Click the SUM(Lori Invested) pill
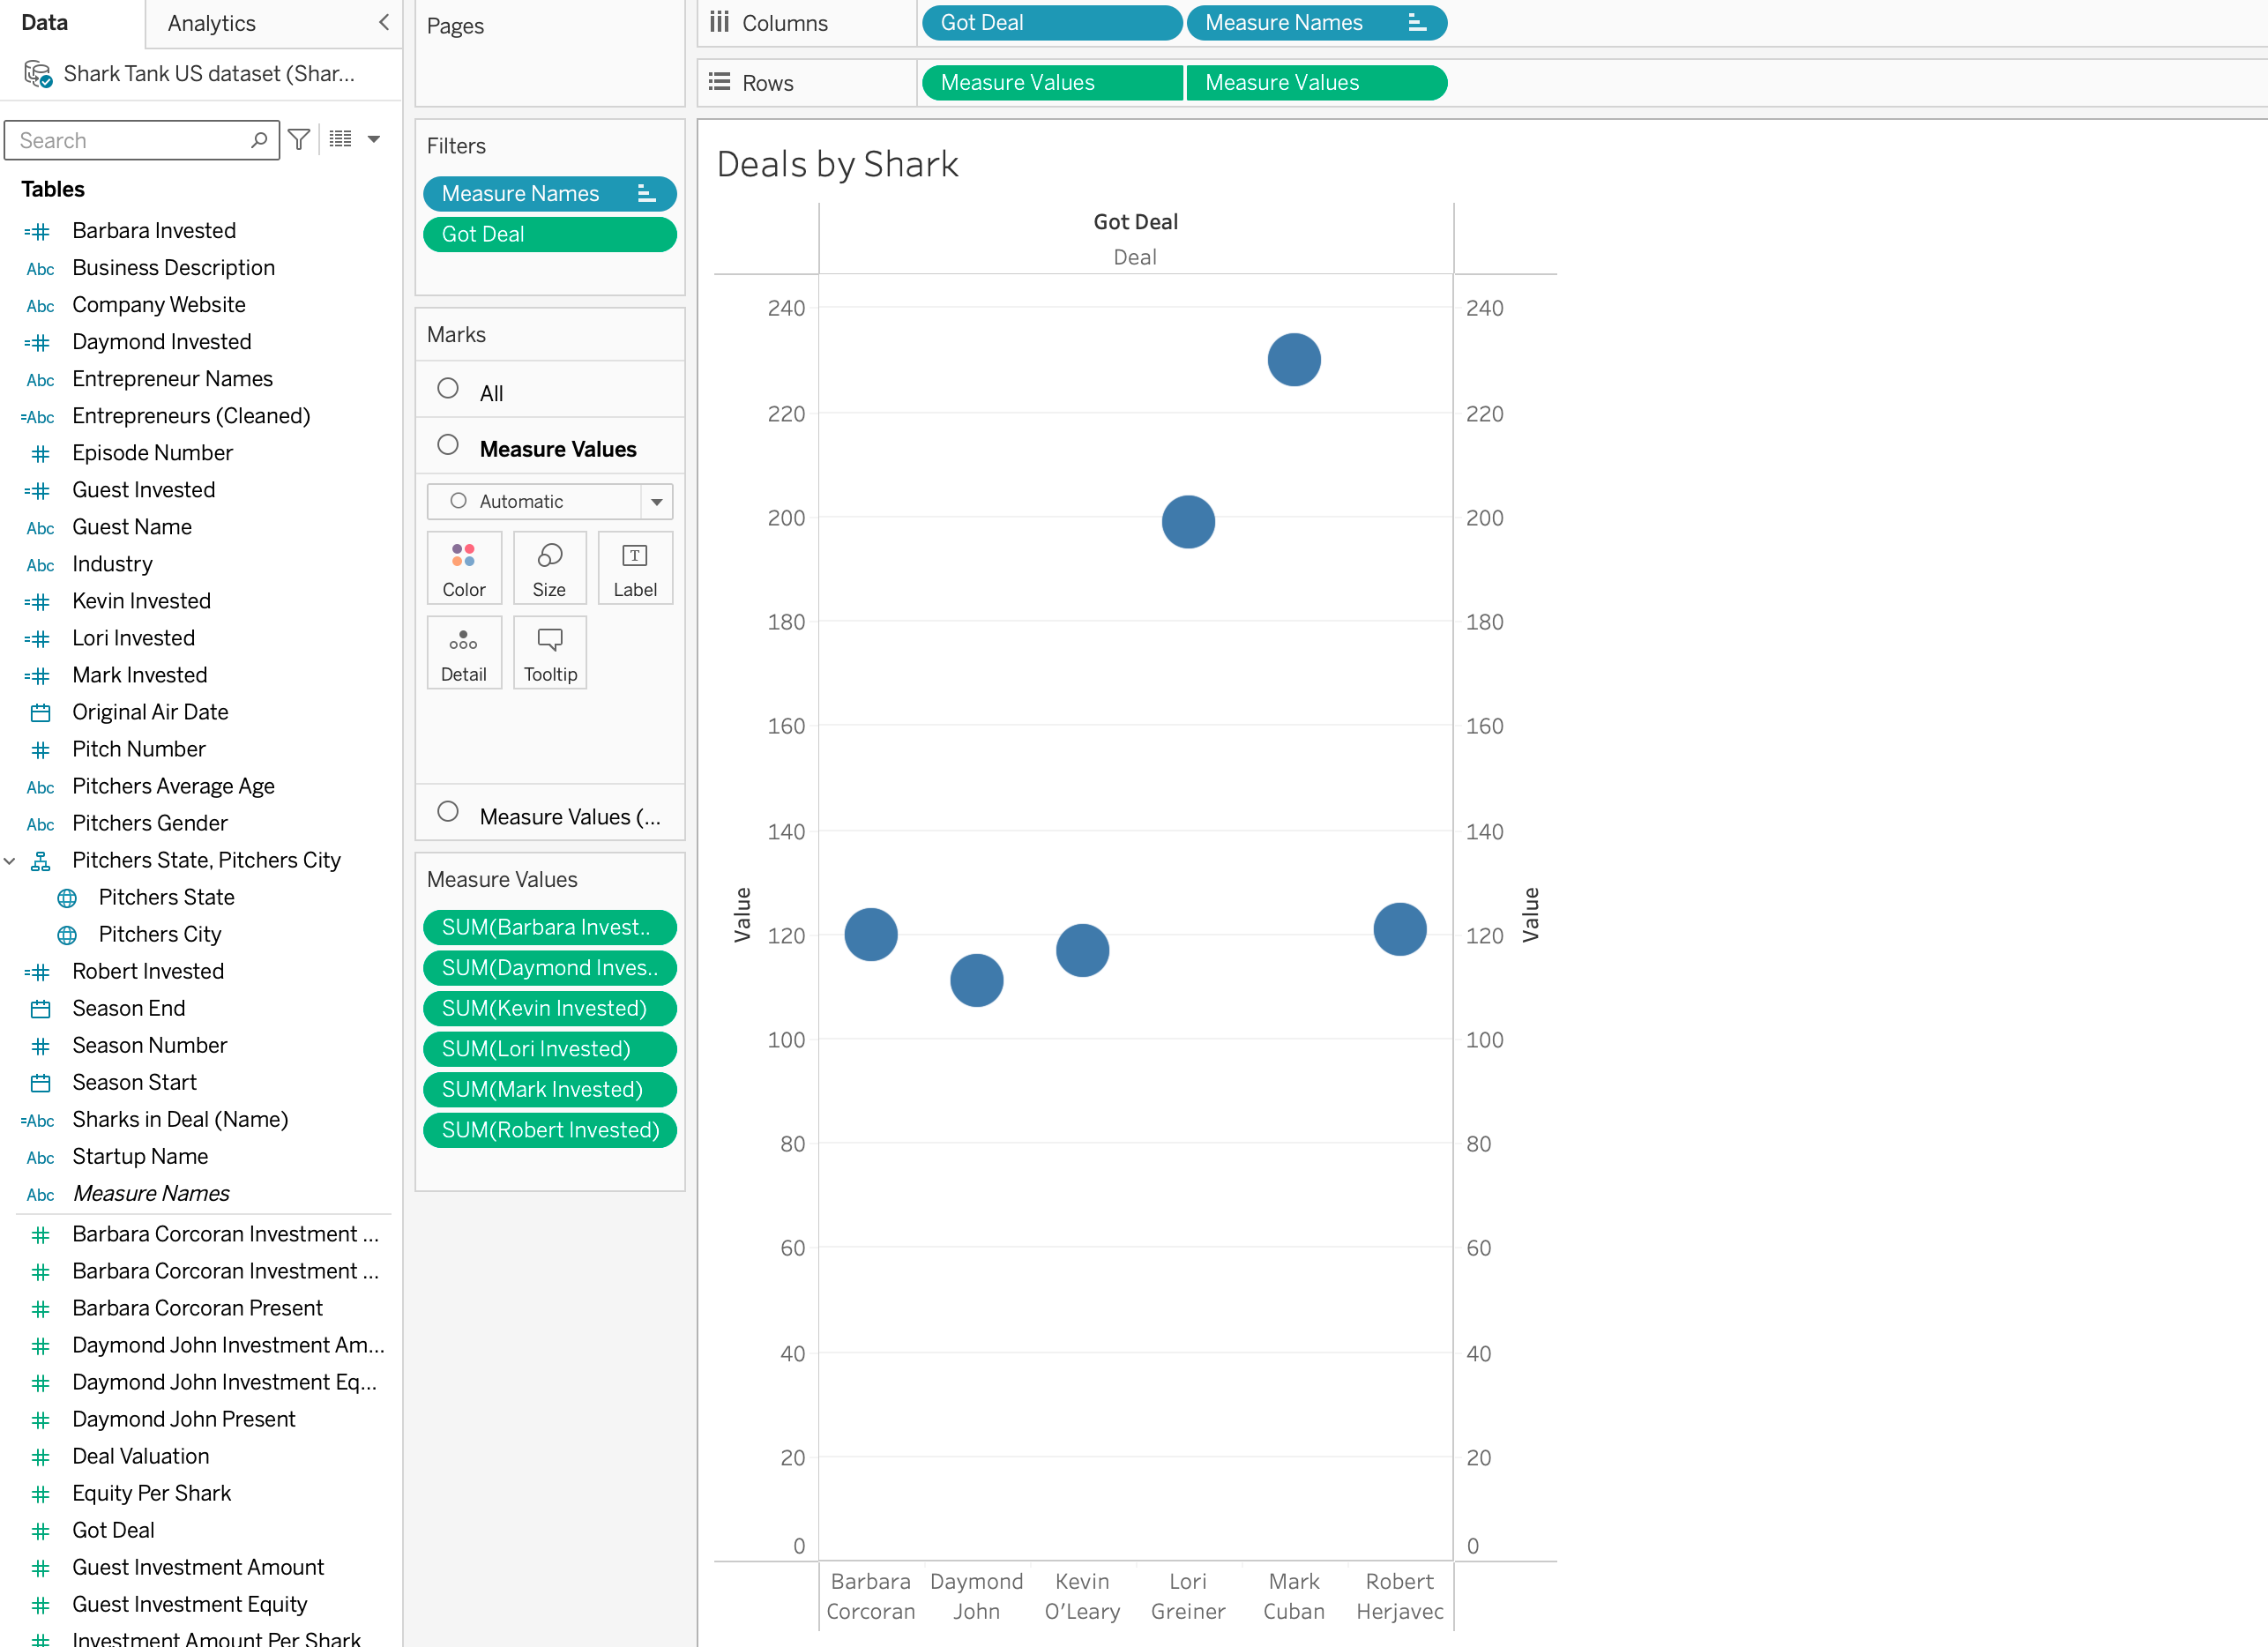2268x1647 pixels. click(x=549, y=1048)
